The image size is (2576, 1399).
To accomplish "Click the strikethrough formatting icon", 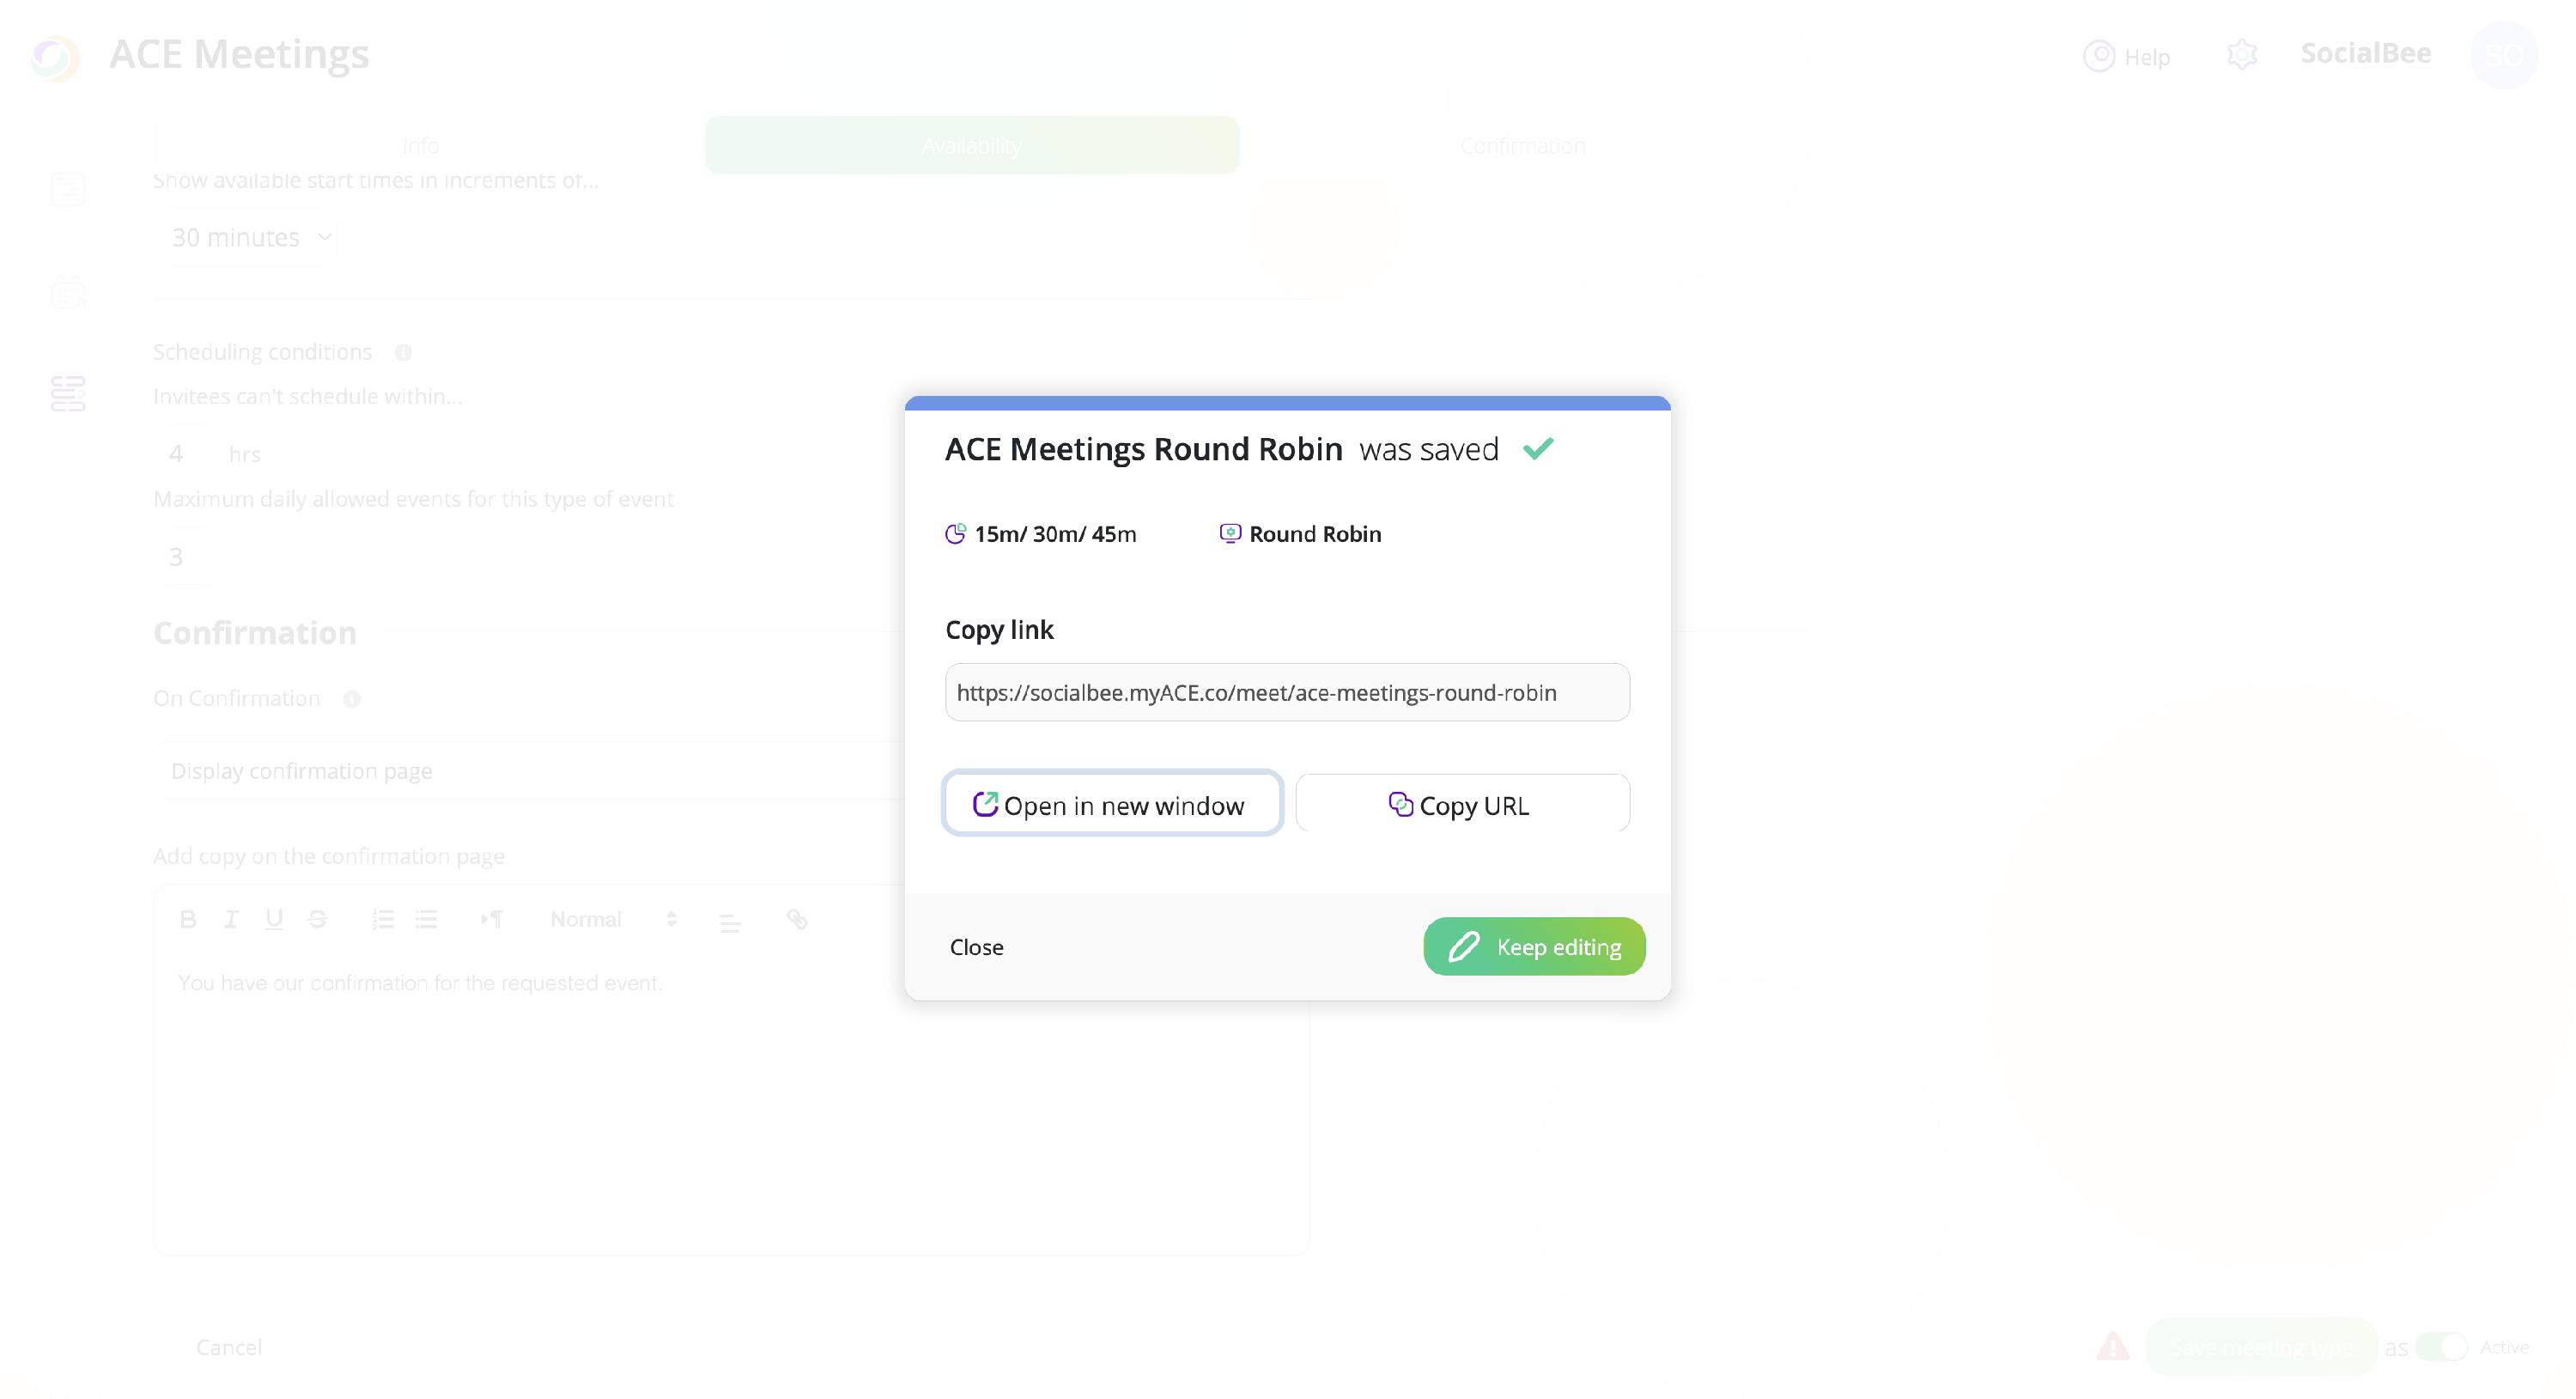I will (317, 919).
